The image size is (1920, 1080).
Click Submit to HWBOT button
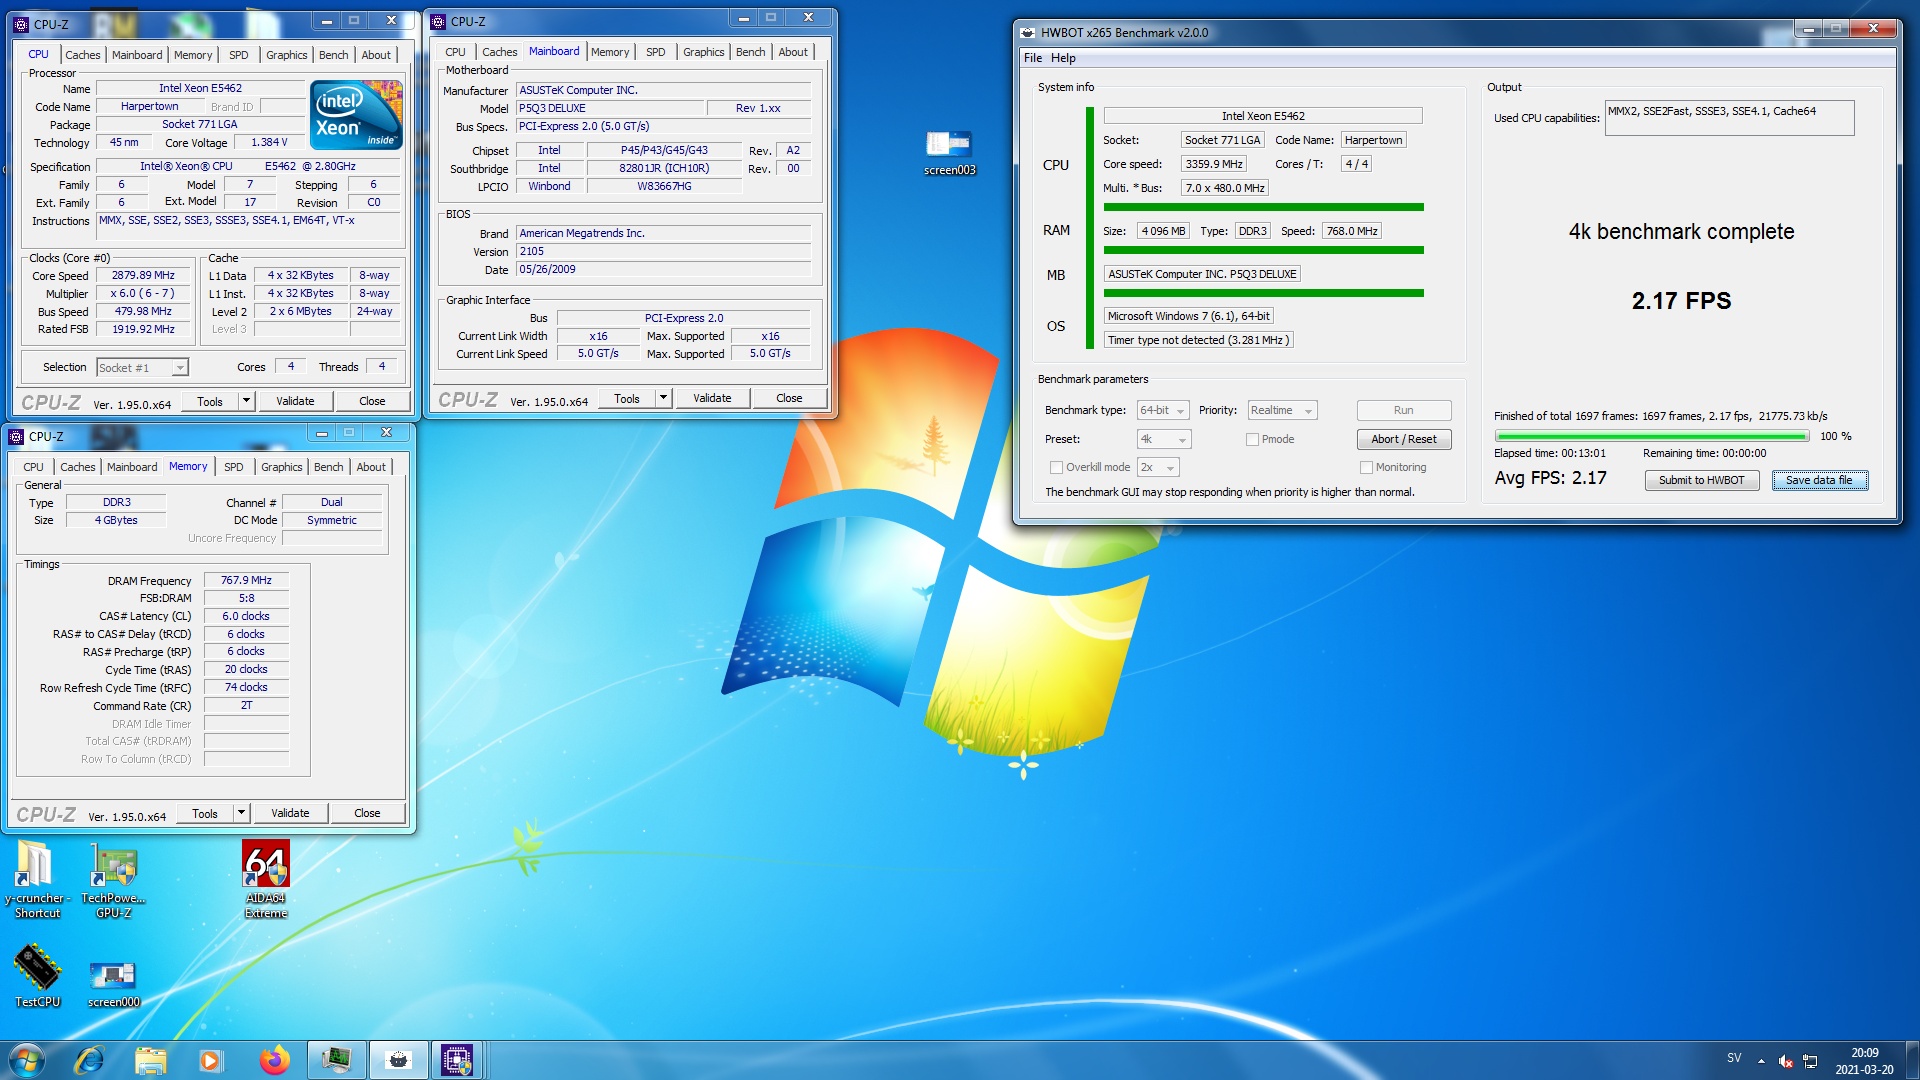coord(1701,480)
